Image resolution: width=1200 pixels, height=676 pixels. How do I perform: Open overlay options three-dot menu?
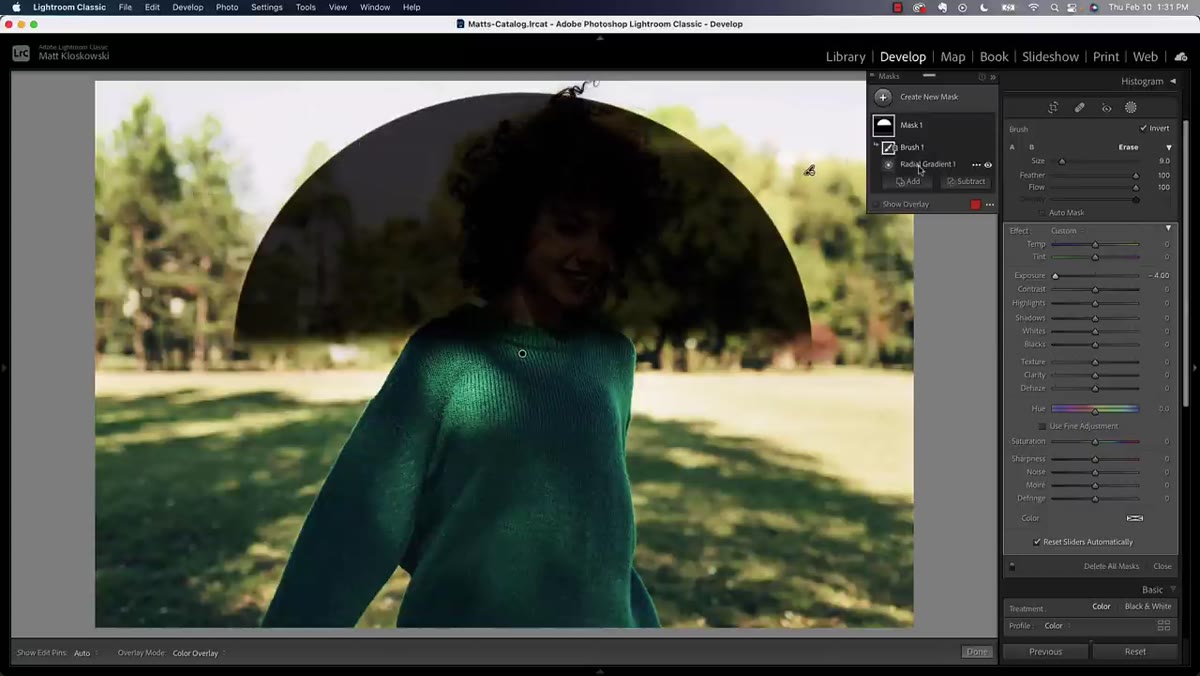point(990,204)
